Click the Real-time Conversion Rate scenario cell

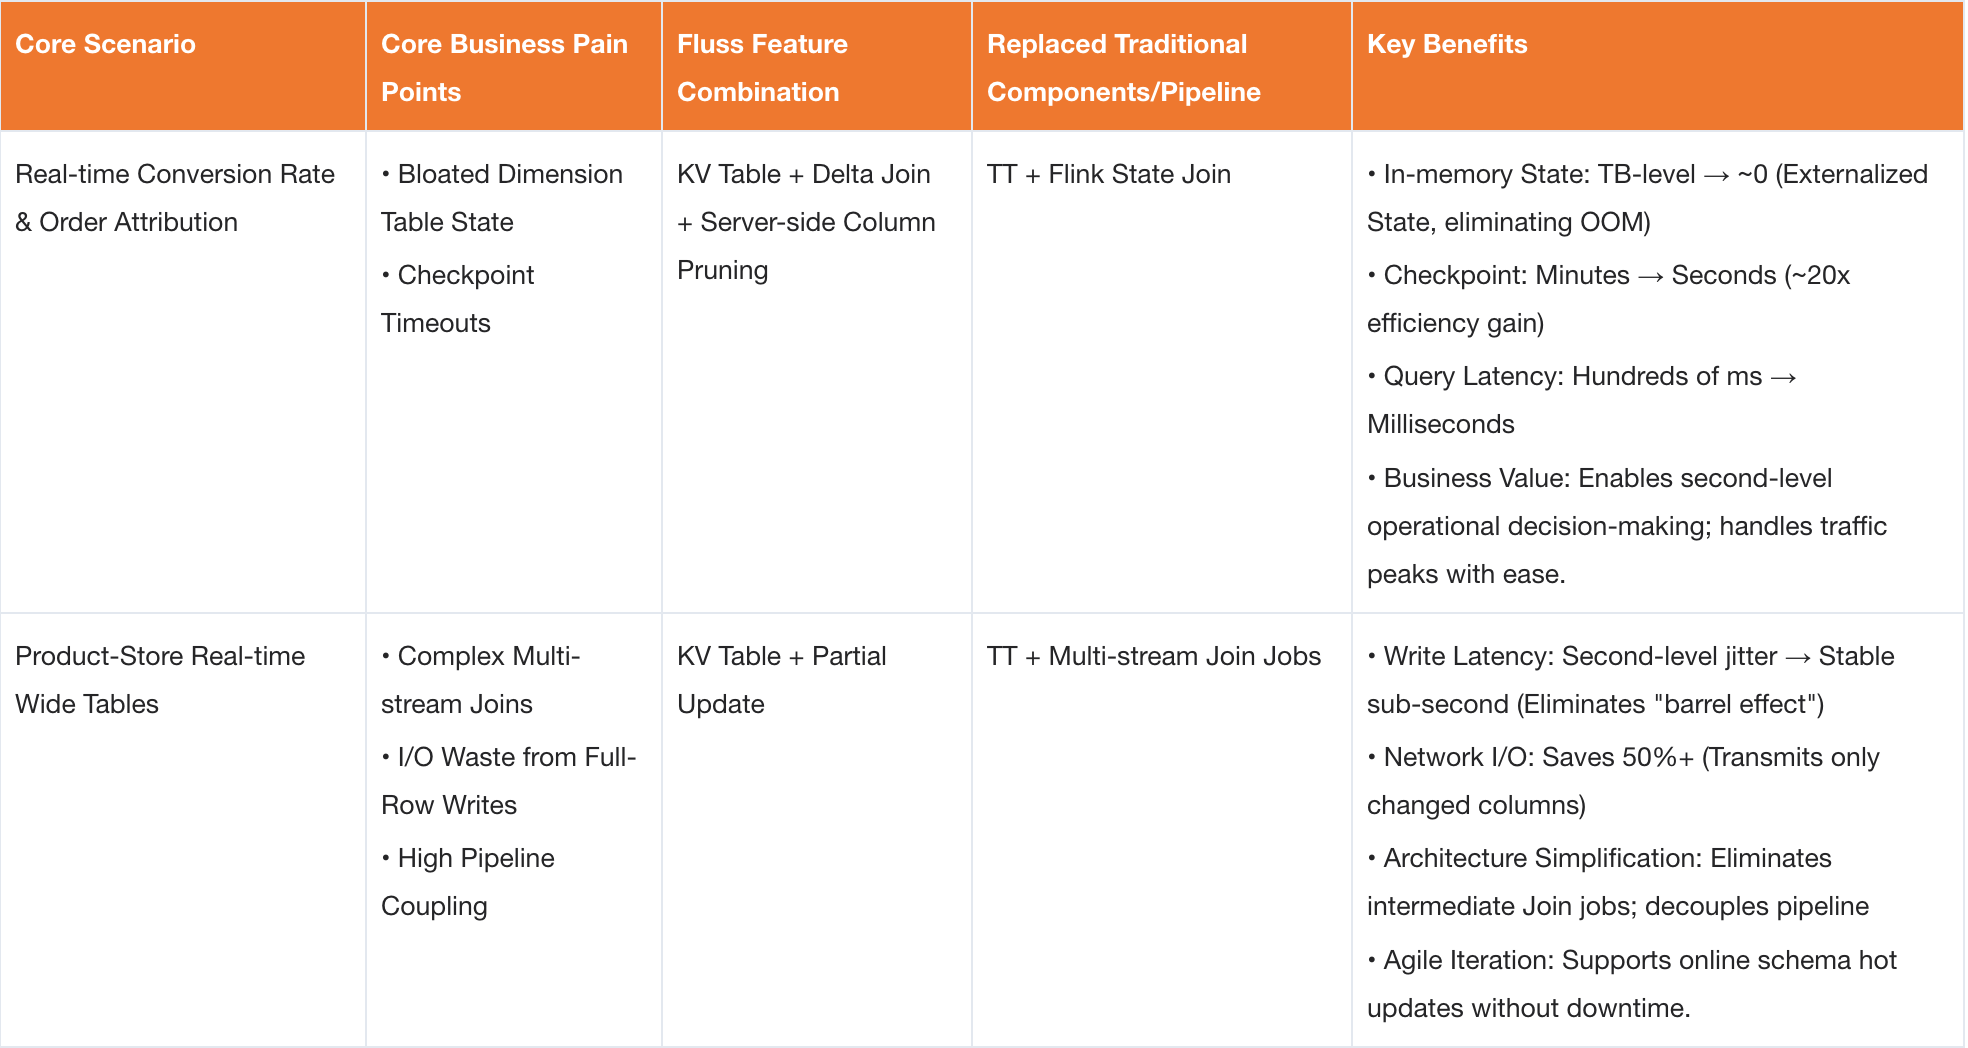pos(175,198)
